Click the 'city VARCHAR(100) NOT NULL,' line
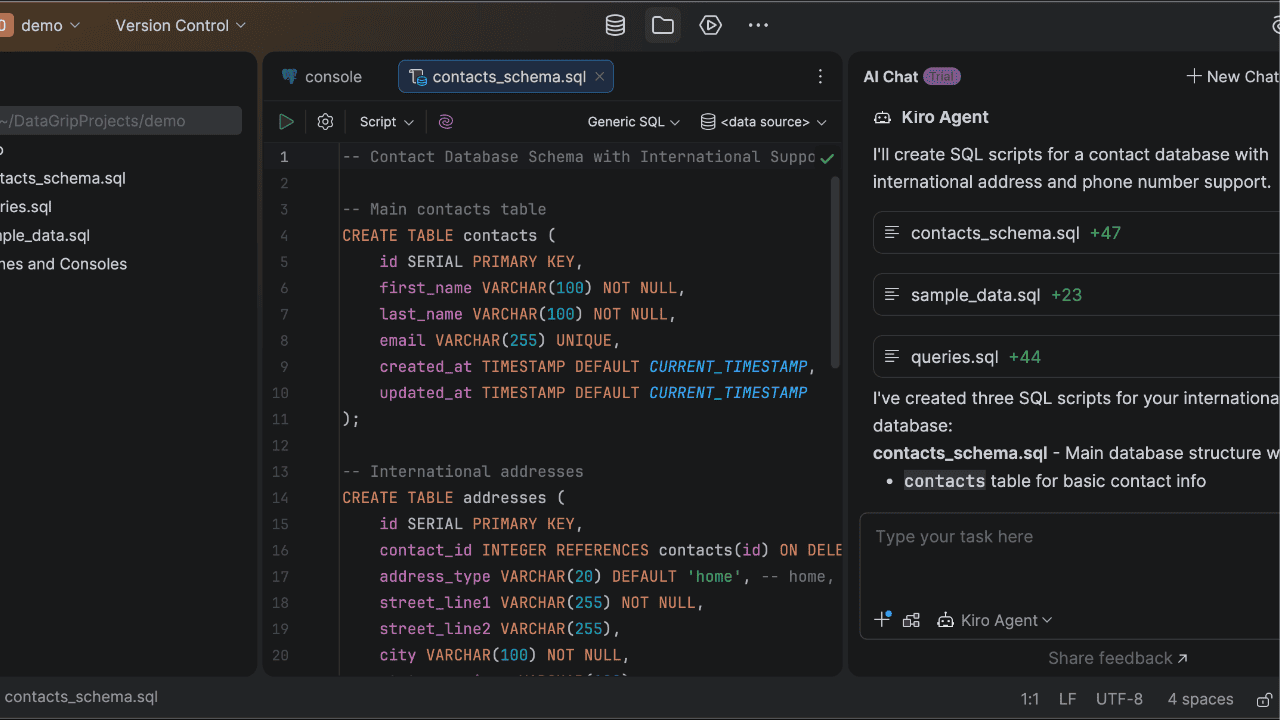The image size is (1280, 720). [x=505, y=655]
